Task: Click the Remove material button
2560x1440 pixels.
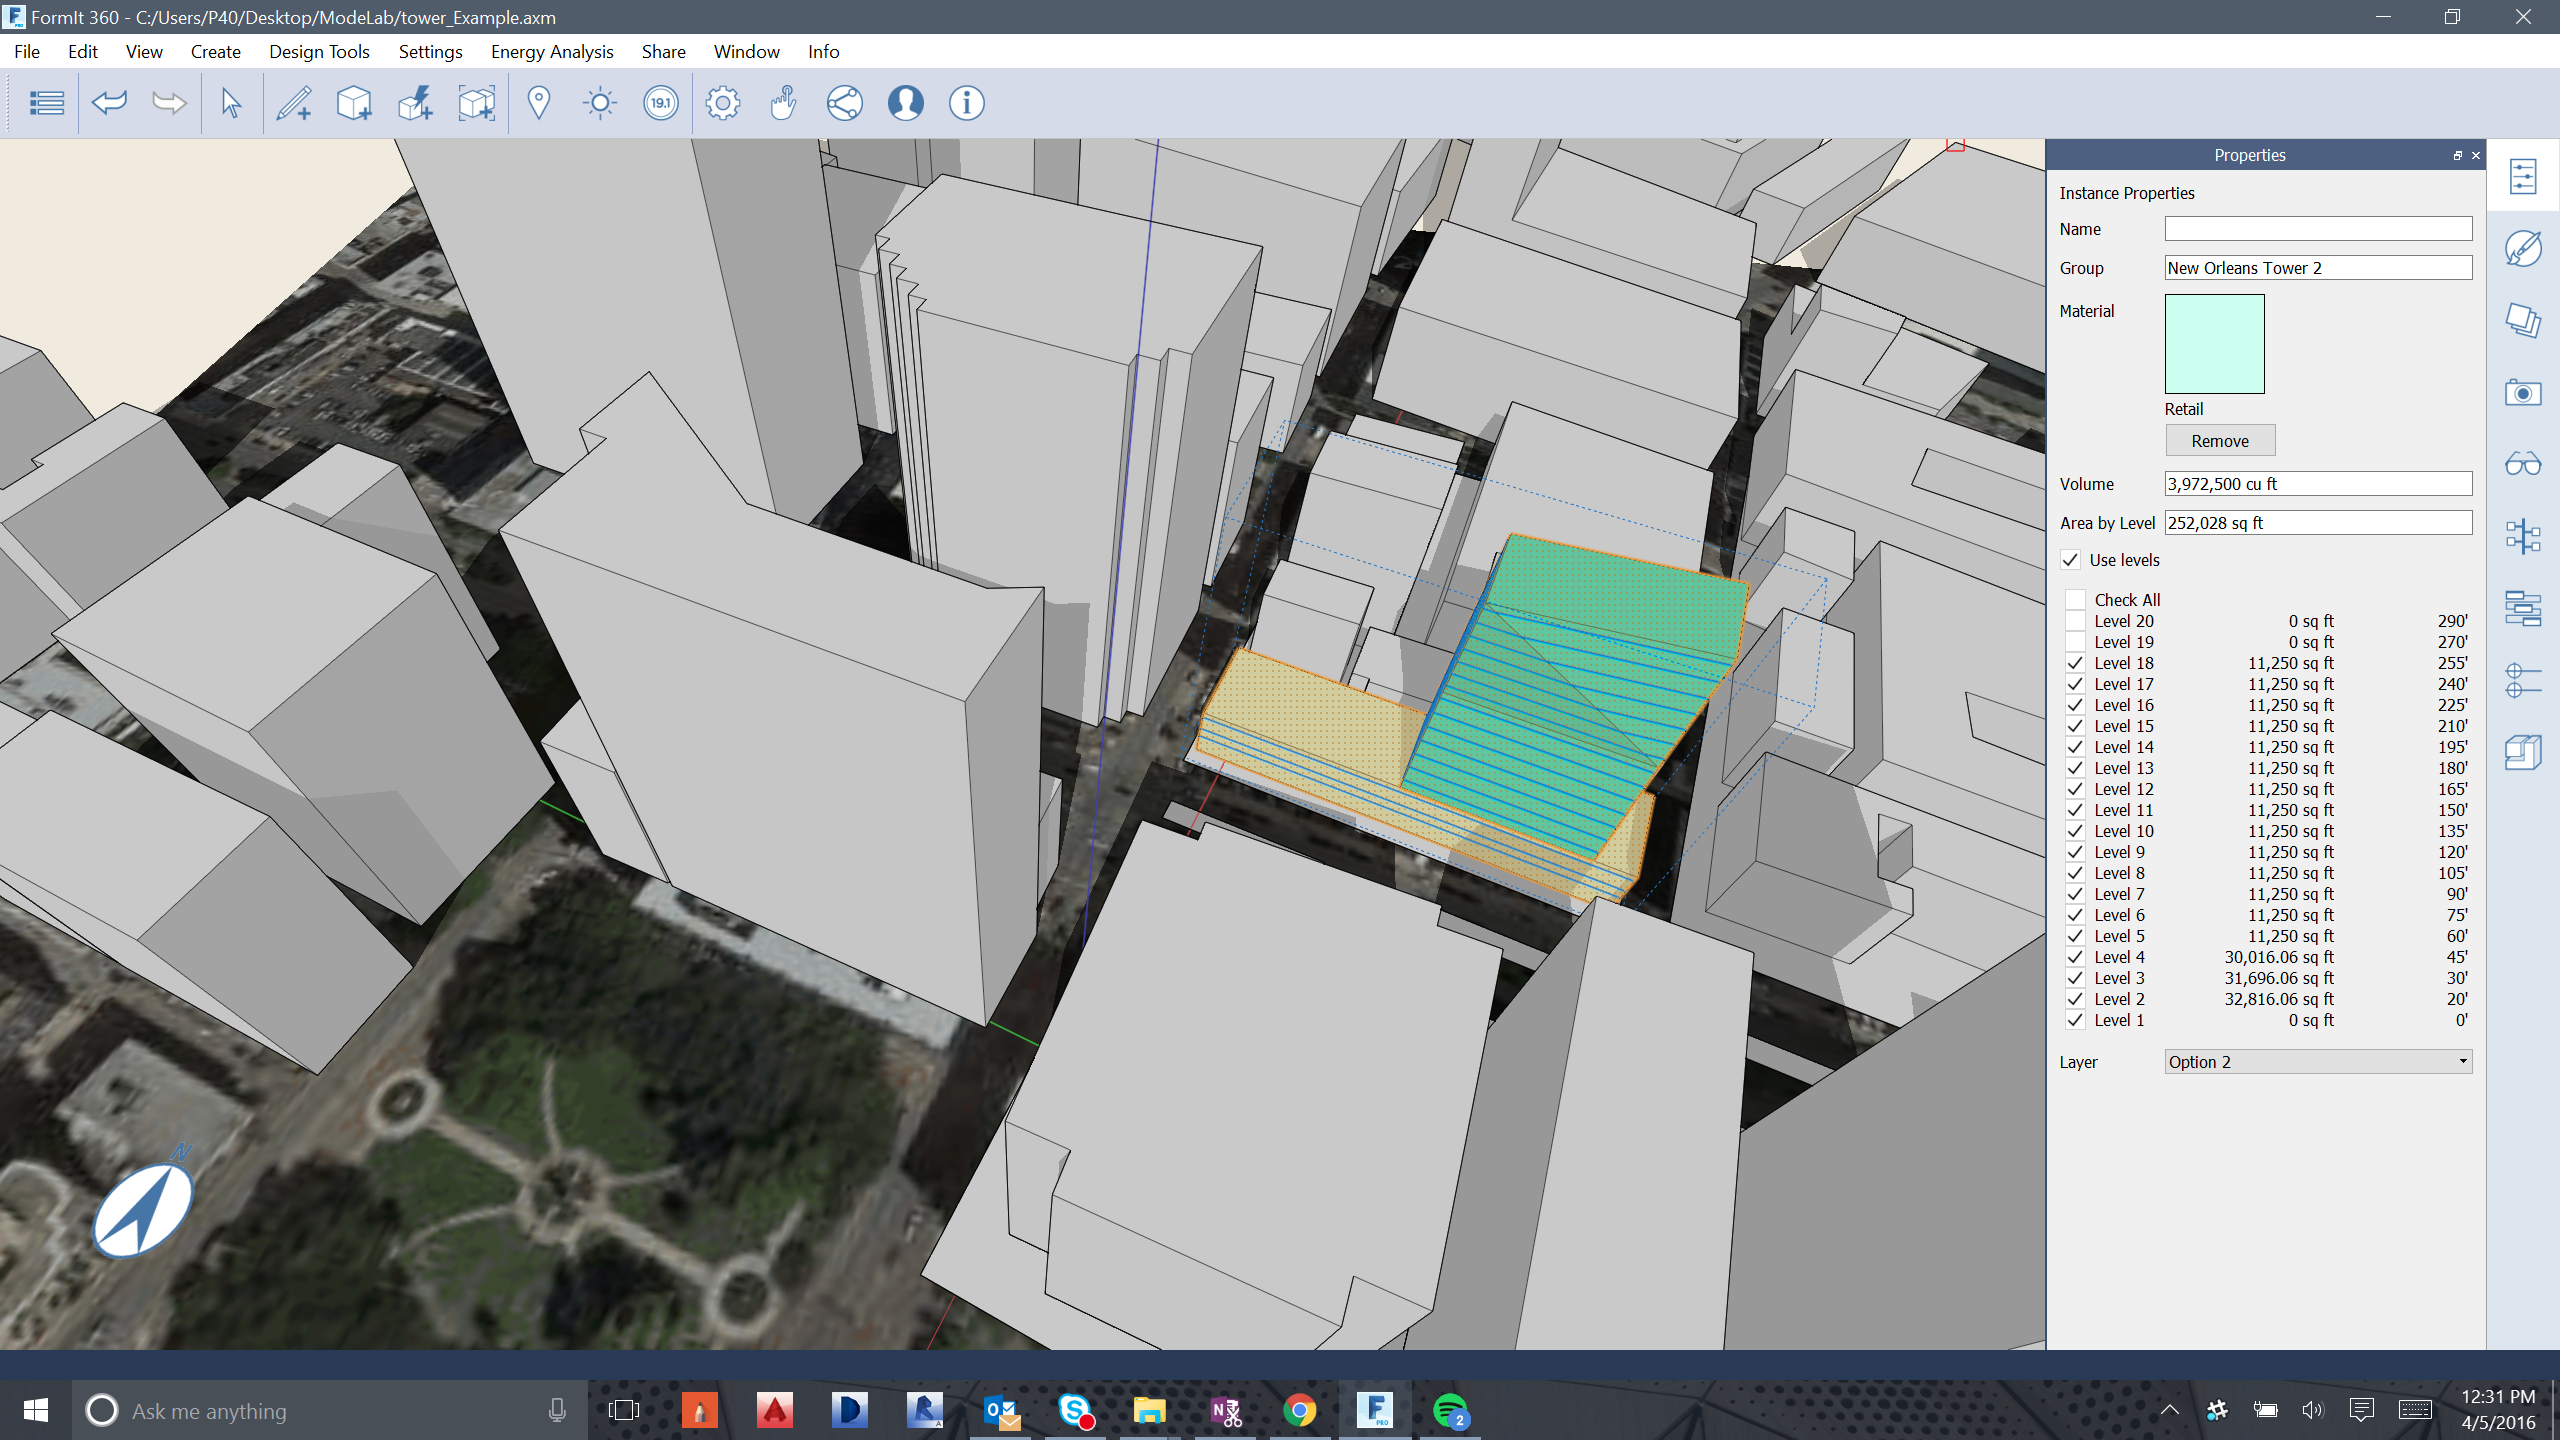Action: [x=2219, y=441]
